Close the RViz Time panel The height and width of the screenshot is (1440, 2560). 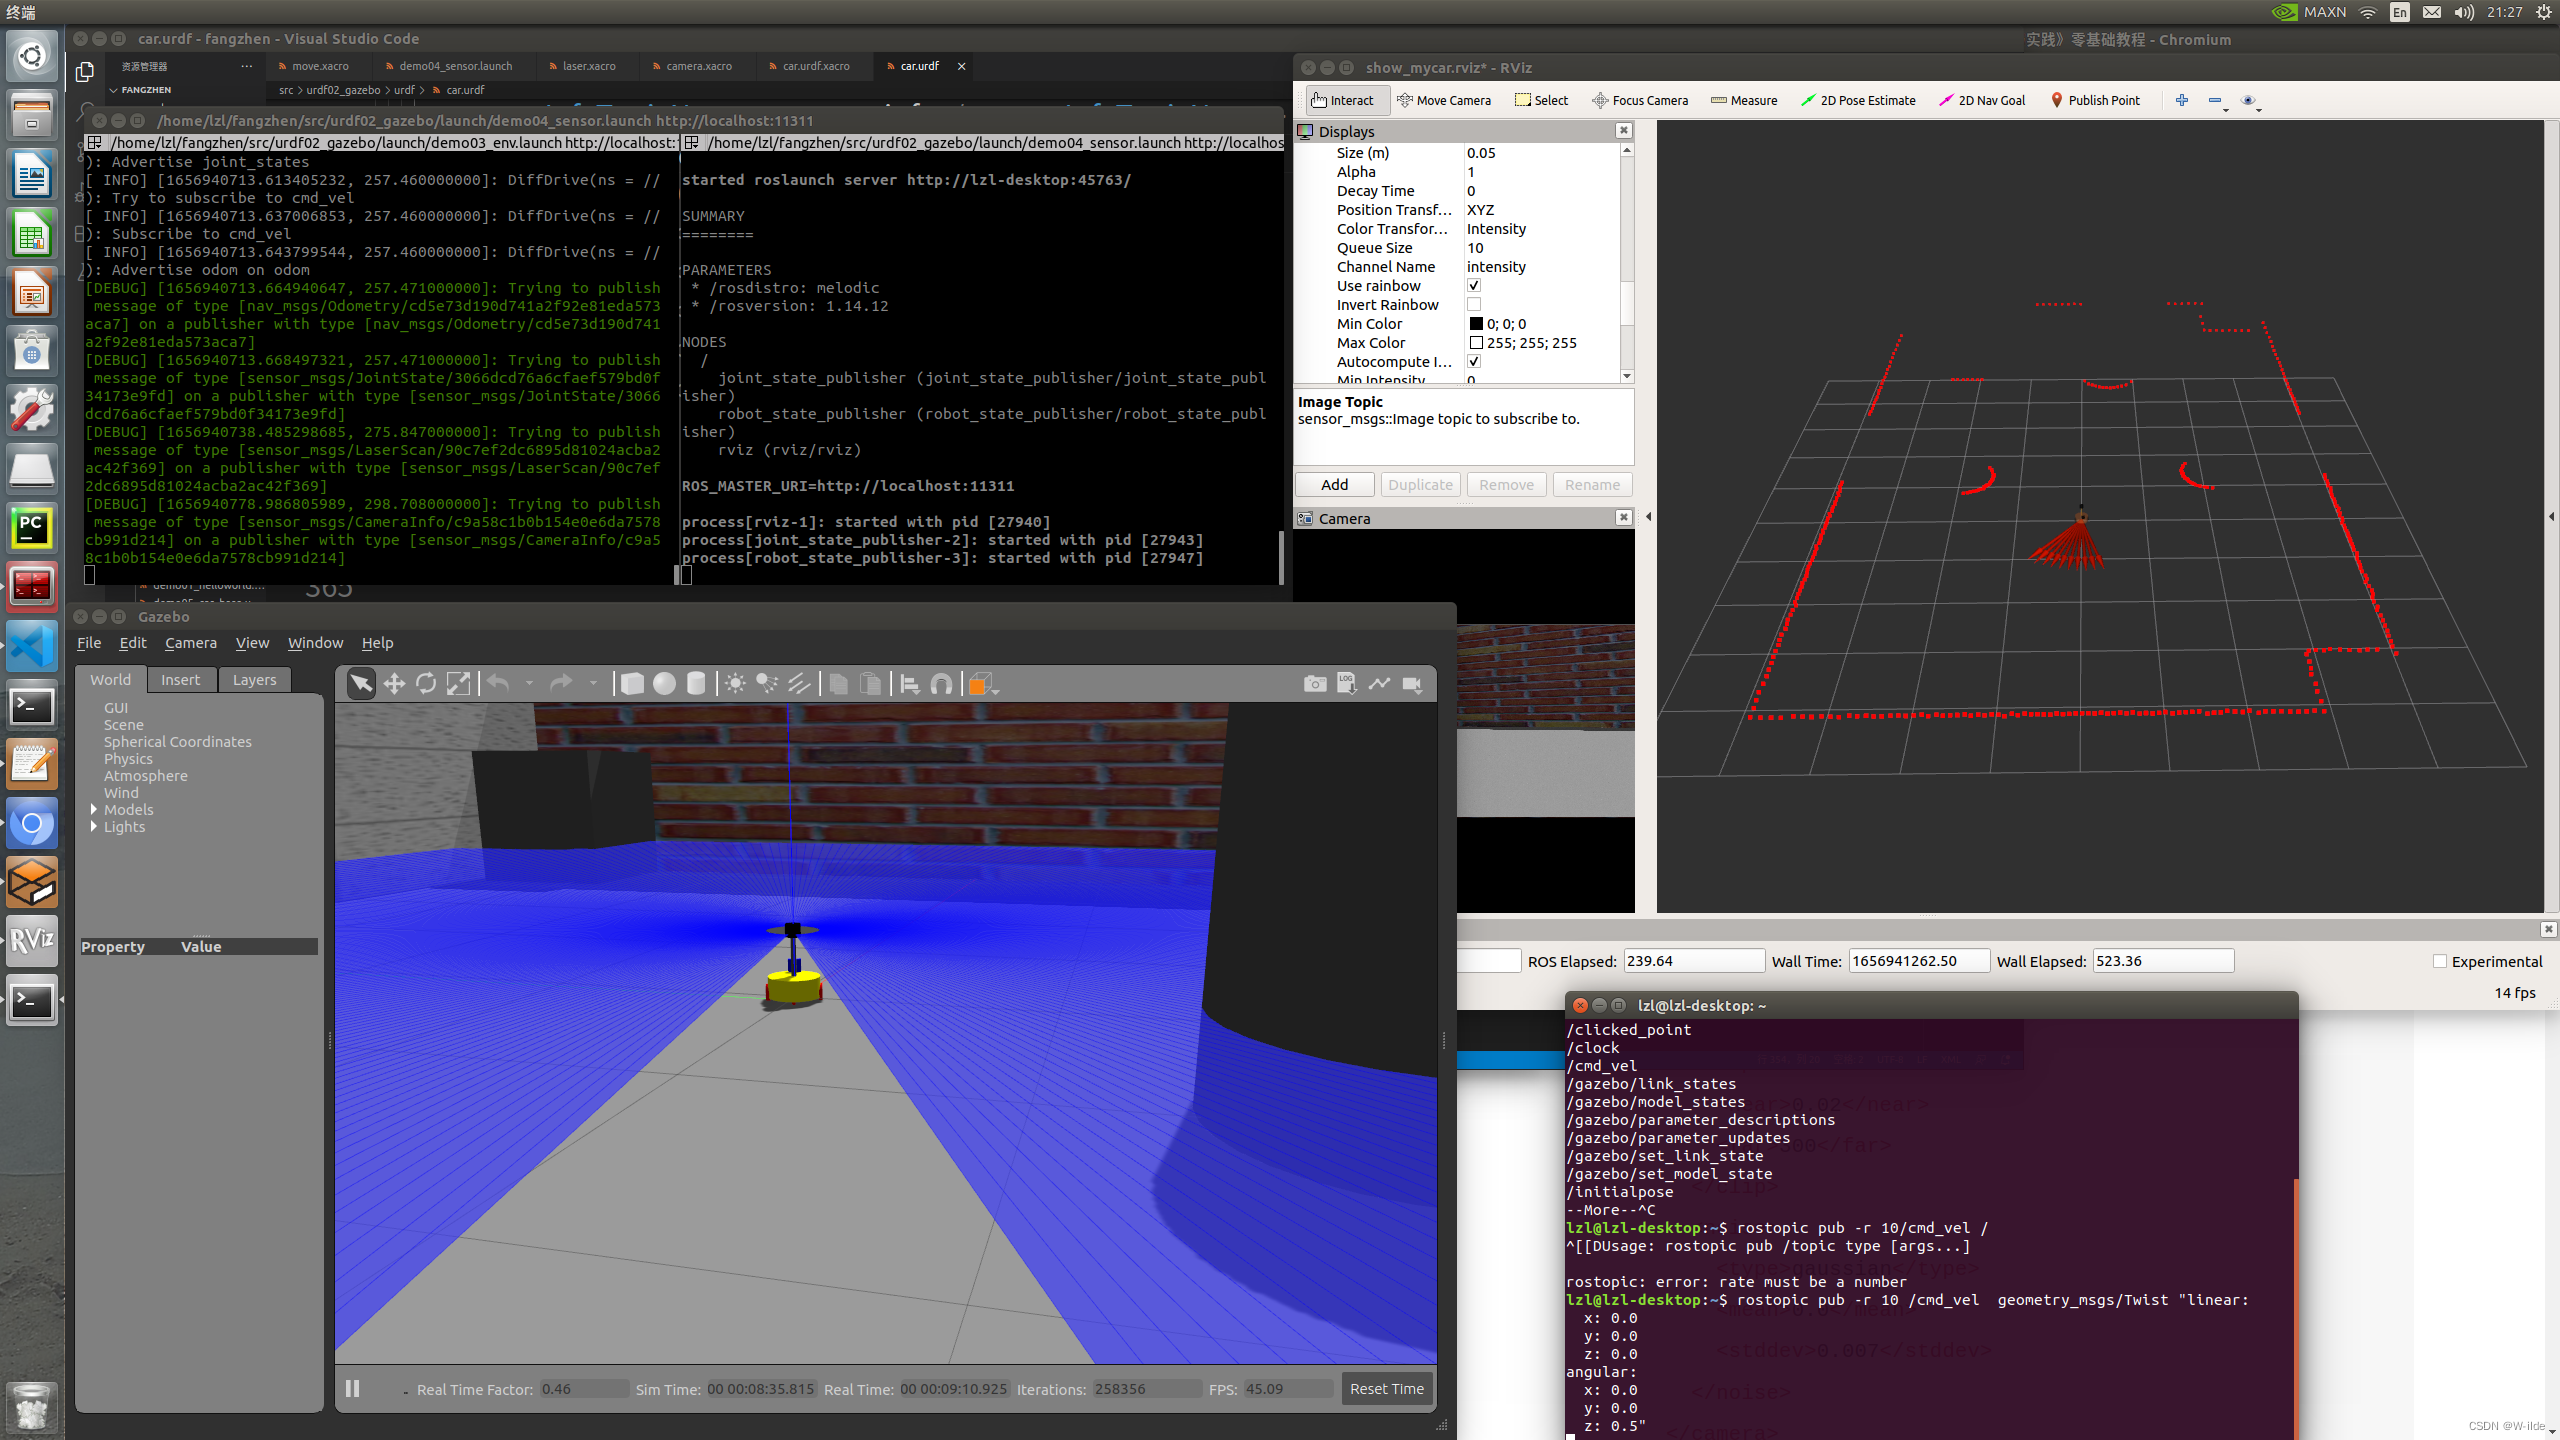coord(2549,929)
